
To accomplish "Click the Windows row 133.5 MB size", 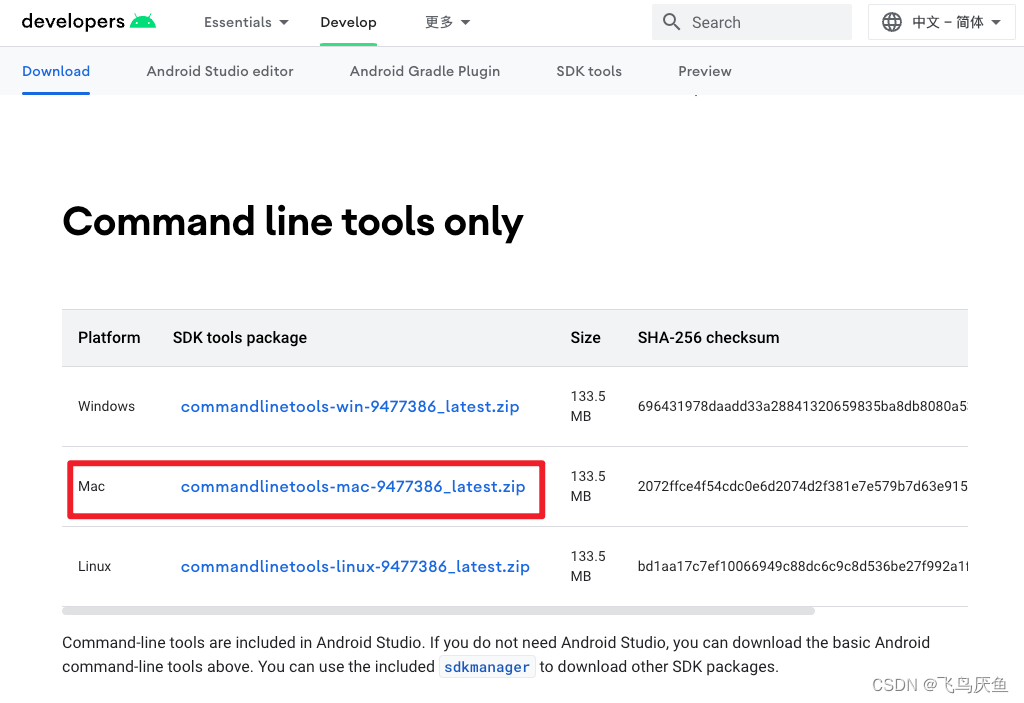I will [588, 406].
